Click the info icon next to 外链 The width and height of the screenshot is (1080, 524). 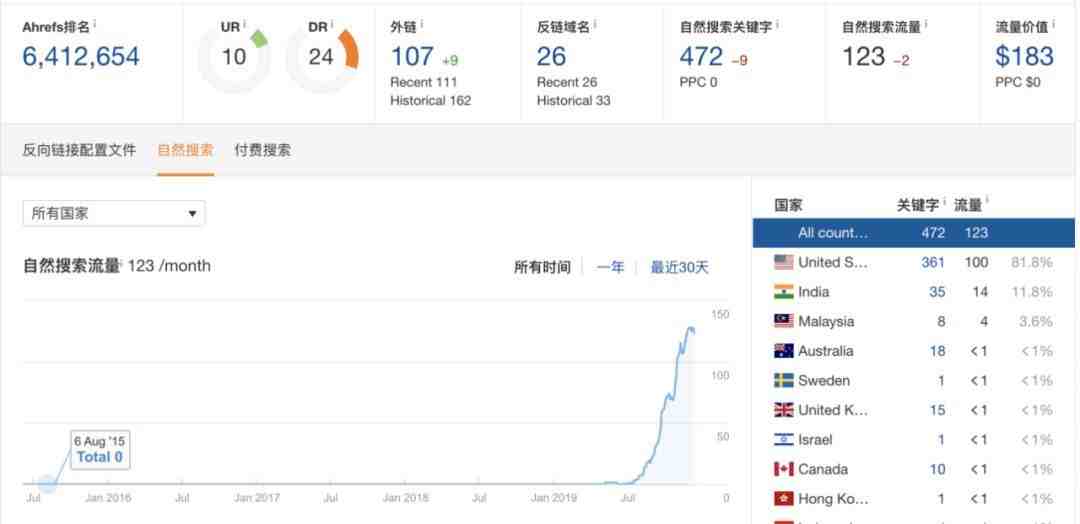[422, 24]
